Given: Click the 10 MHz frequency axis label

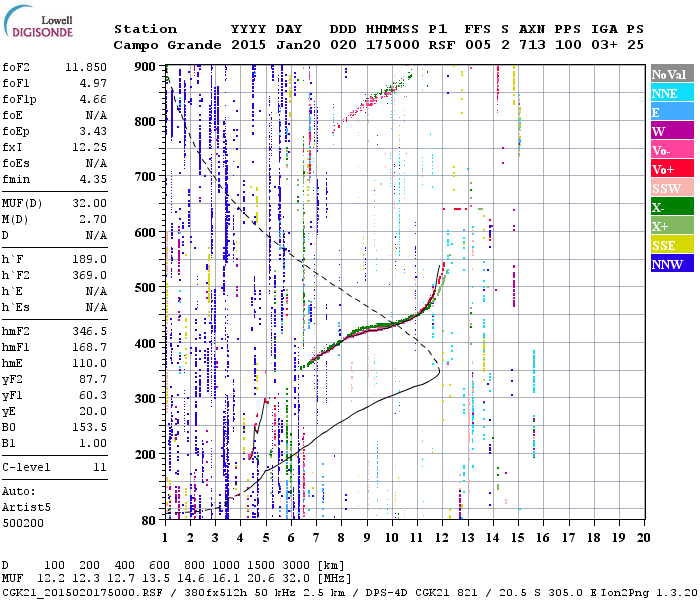Looking at the screenshot, I should point(392,538).
